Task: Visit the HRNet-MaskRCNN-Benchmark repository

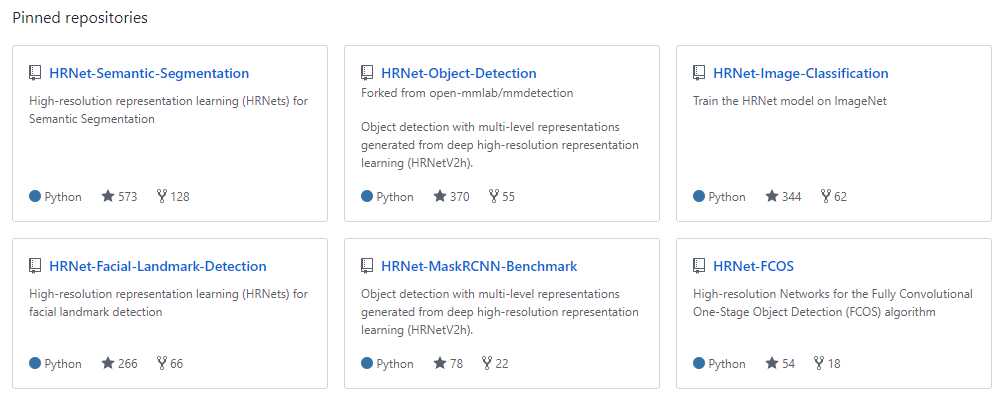Action: (479, 266)
